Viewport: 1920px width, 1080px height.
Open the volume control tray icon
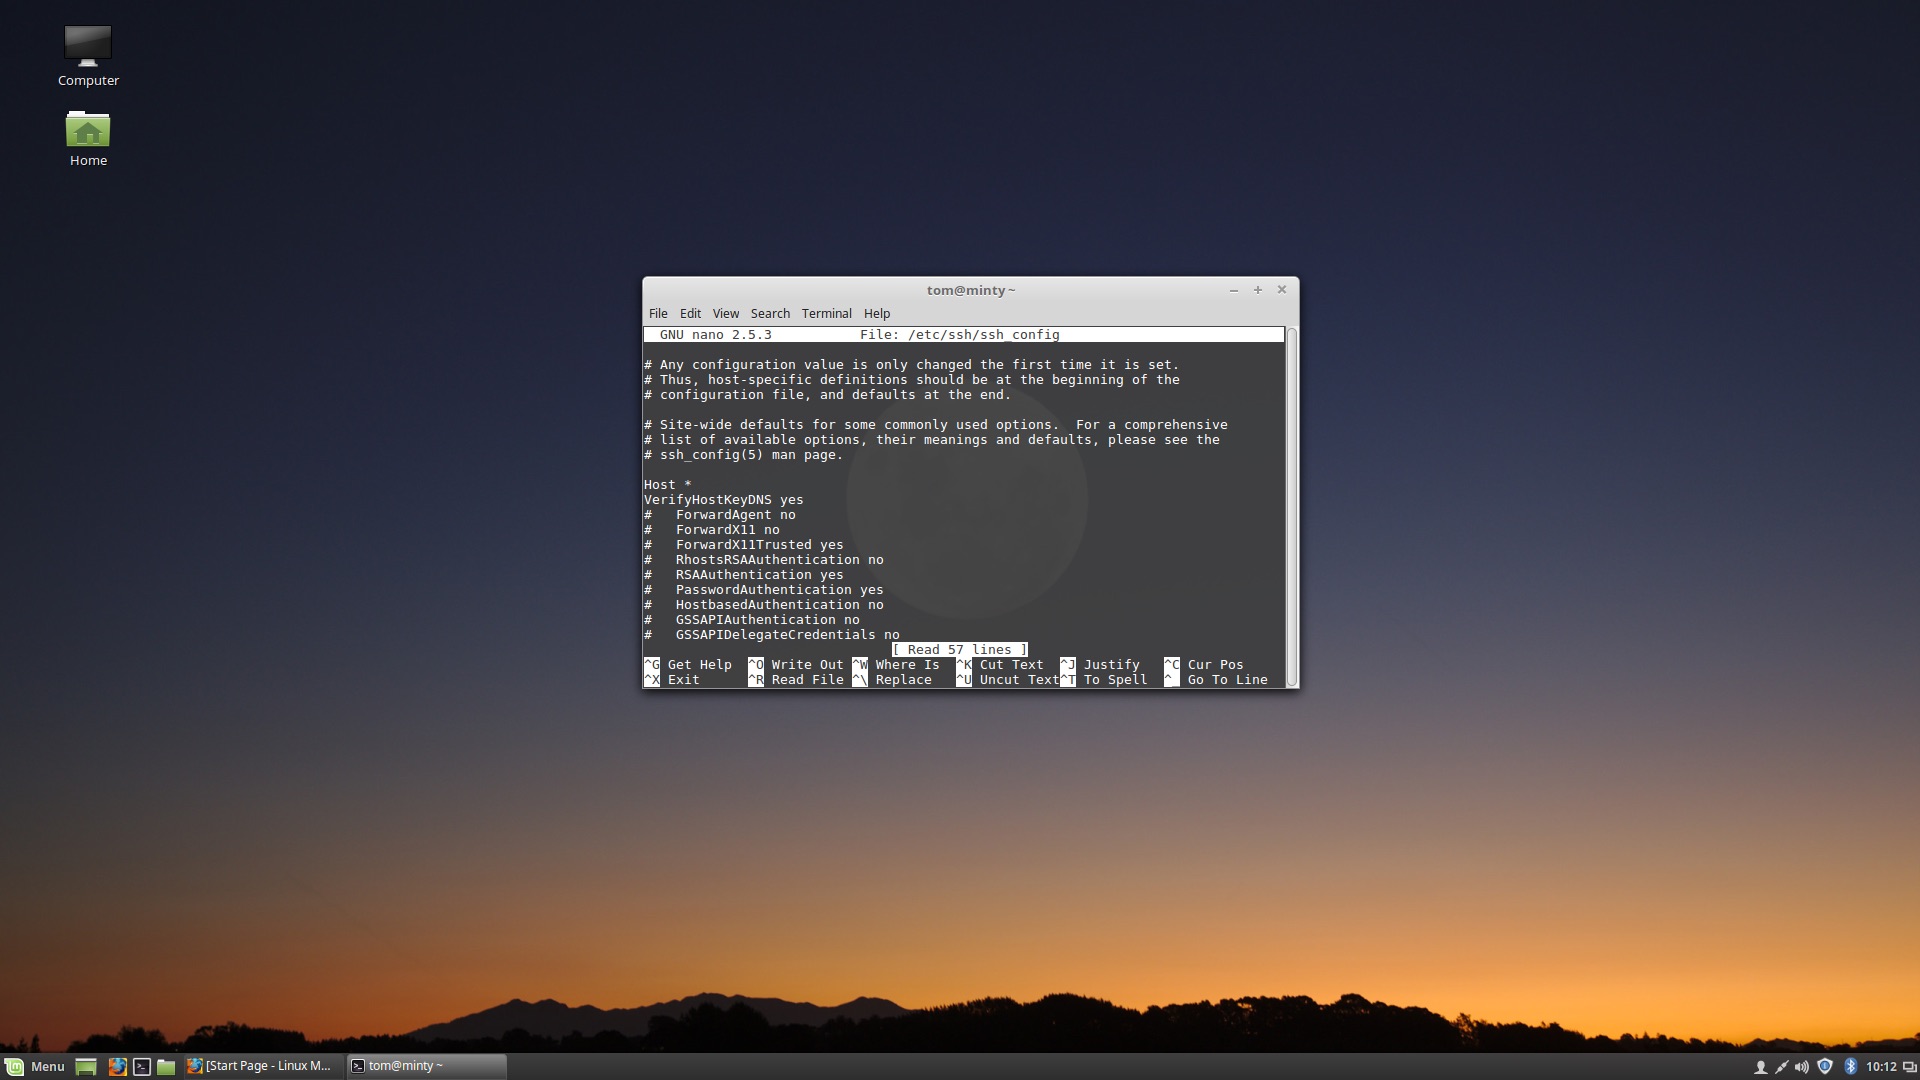tap(1802, 1067)
